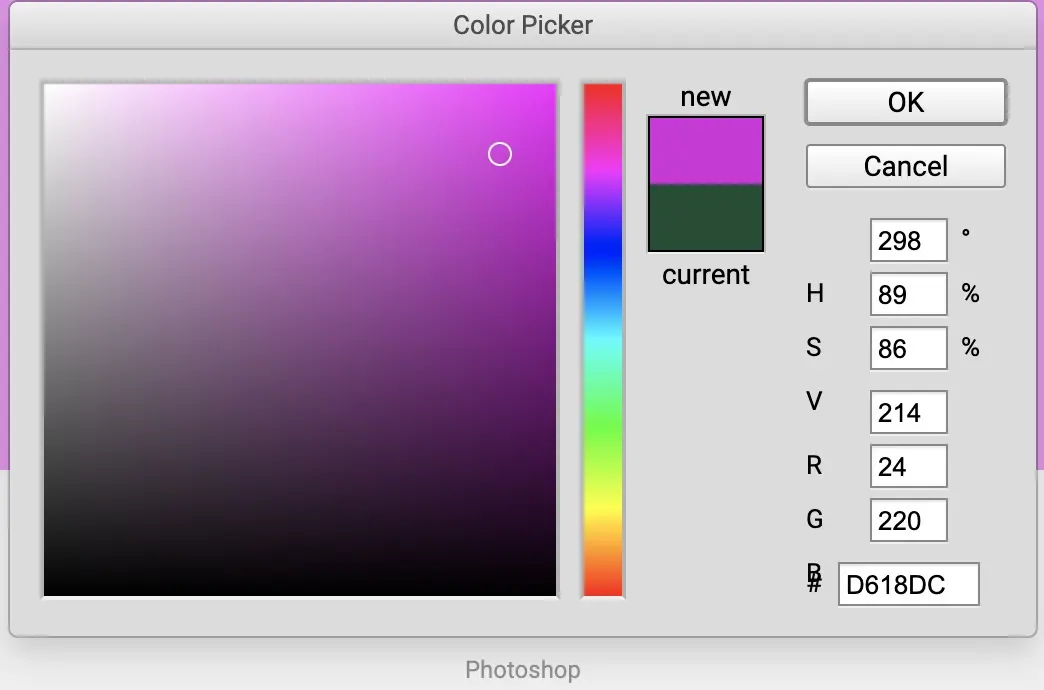
Task: Pick green on the hue slider
Action: tap(603, 430)
